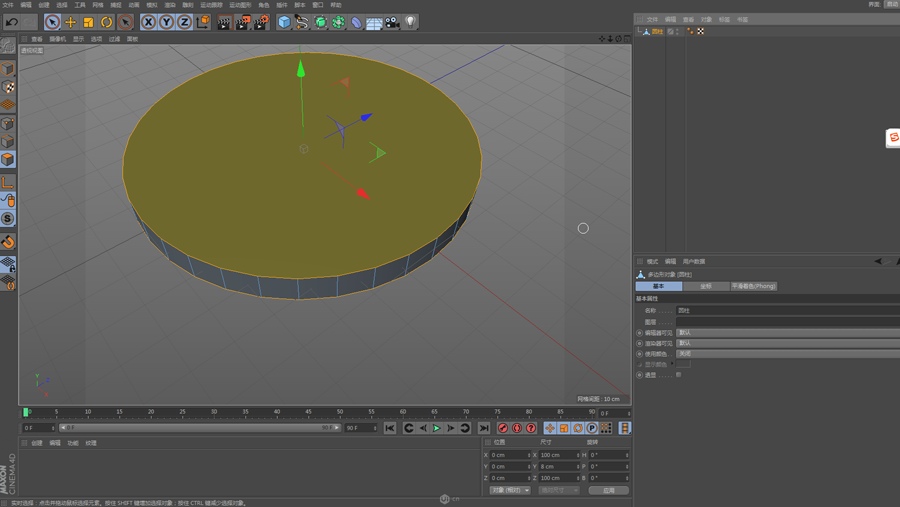Open the 使用颜色 dropdown

tap(788, 354)
